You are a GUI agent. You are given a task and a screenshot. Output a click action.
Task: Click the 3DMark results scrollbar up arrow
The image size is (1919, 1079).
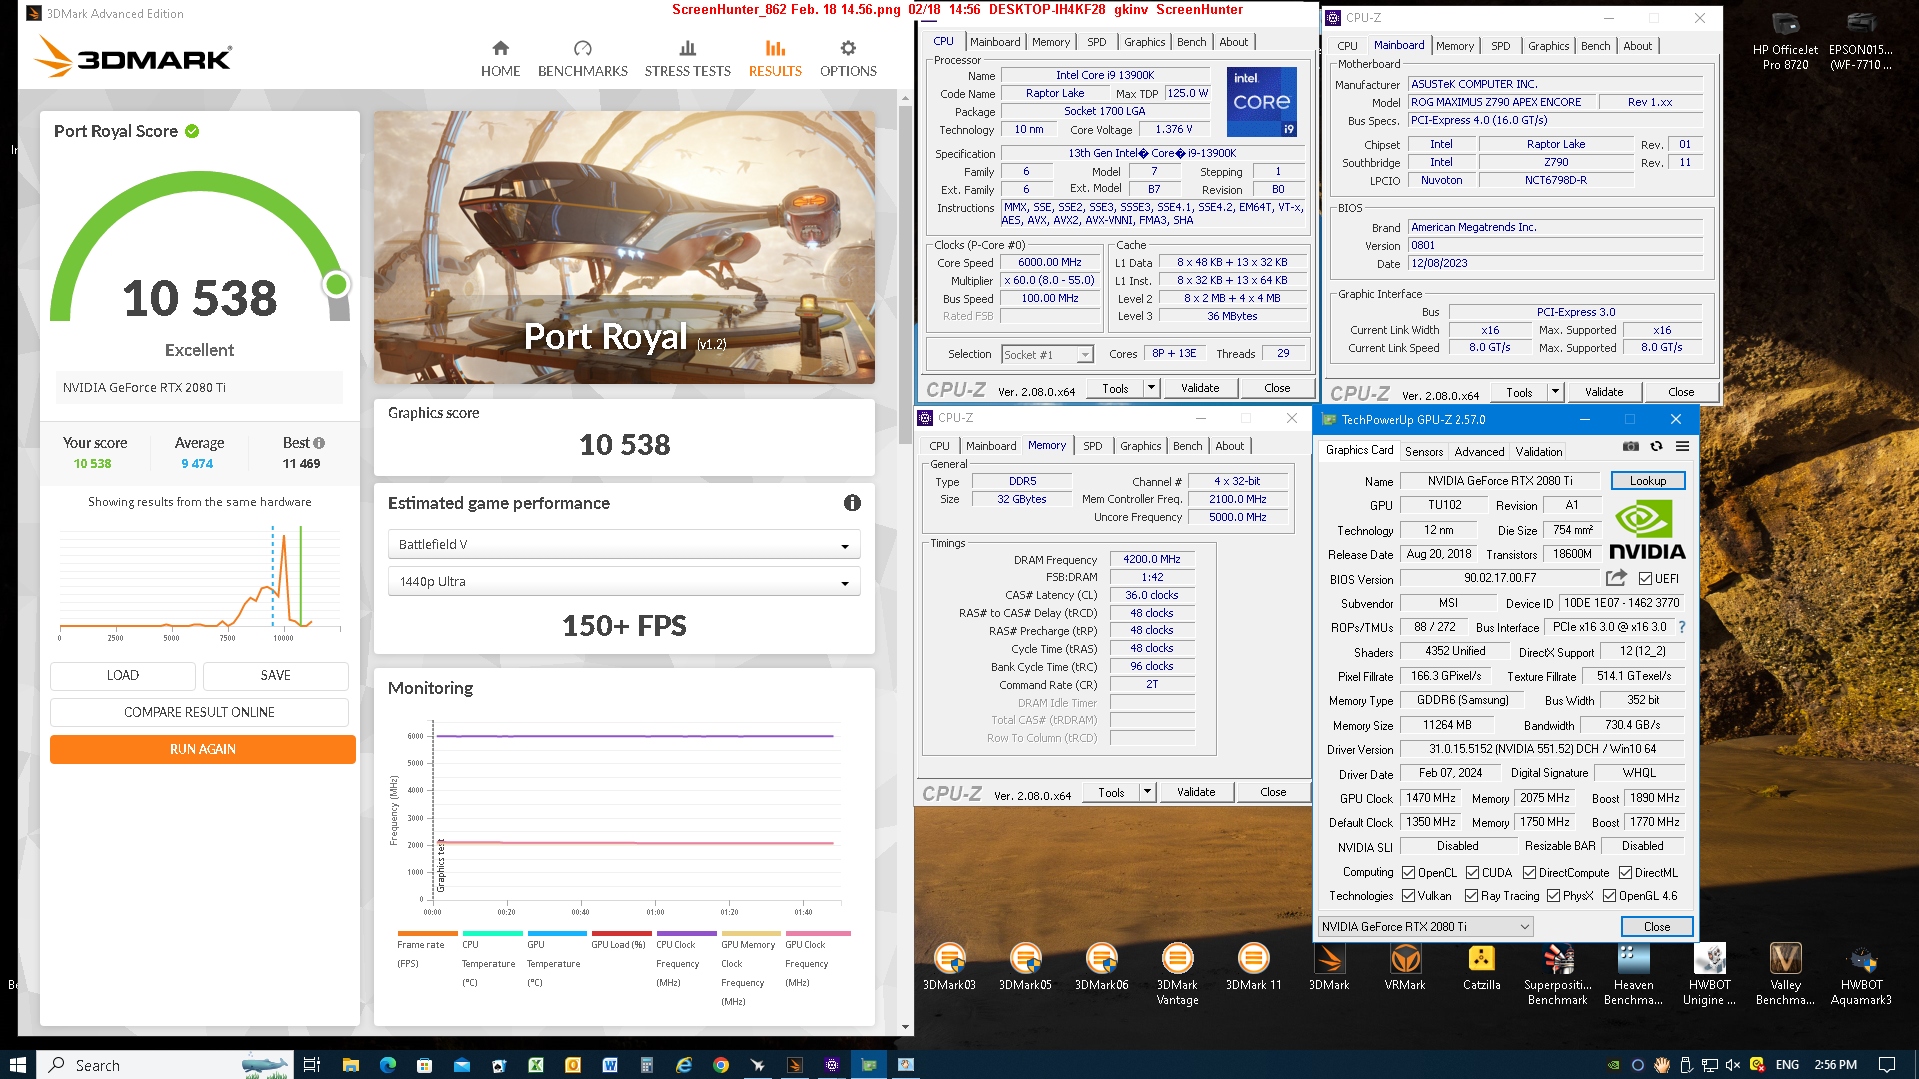(x=906, y=98)
